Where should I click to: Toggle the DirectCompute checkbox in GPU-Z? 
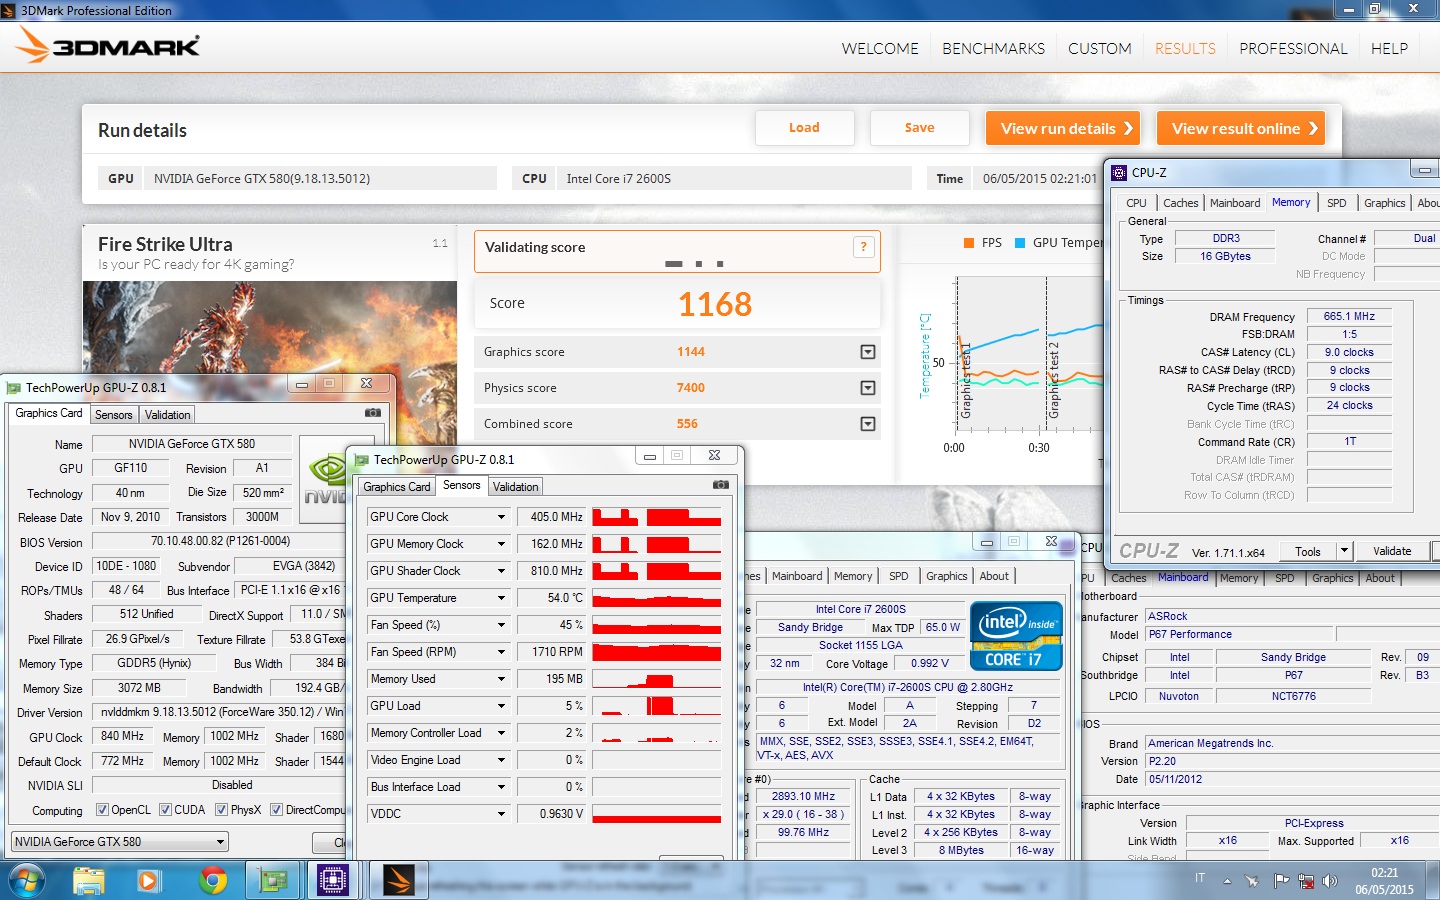(x=277, y=810)
